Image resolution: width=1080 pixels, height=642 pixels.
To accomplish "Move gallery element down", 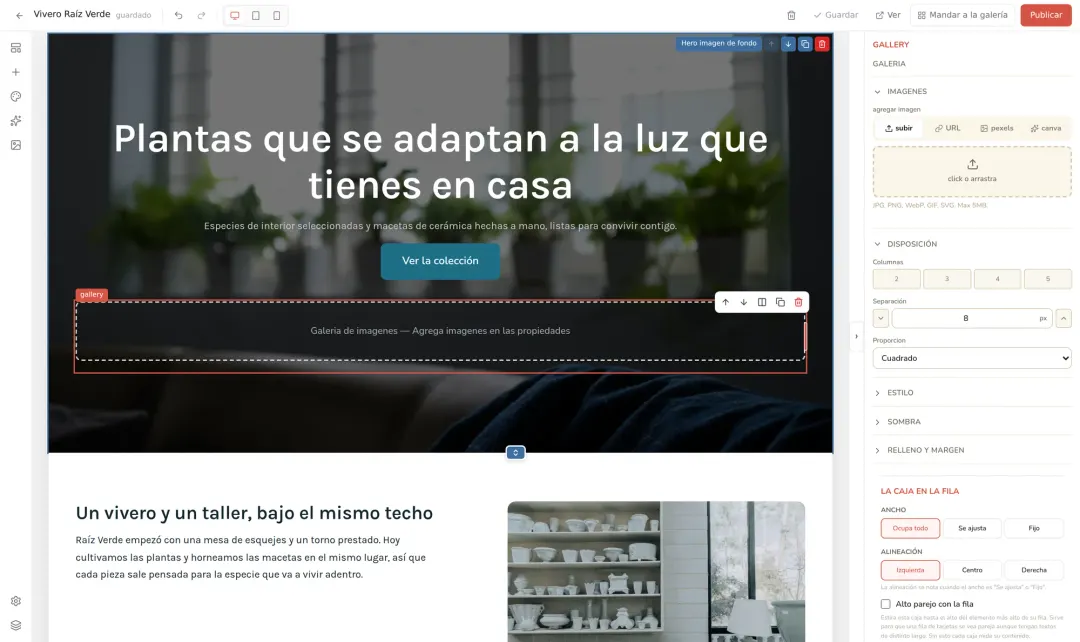I will [744, 302].
